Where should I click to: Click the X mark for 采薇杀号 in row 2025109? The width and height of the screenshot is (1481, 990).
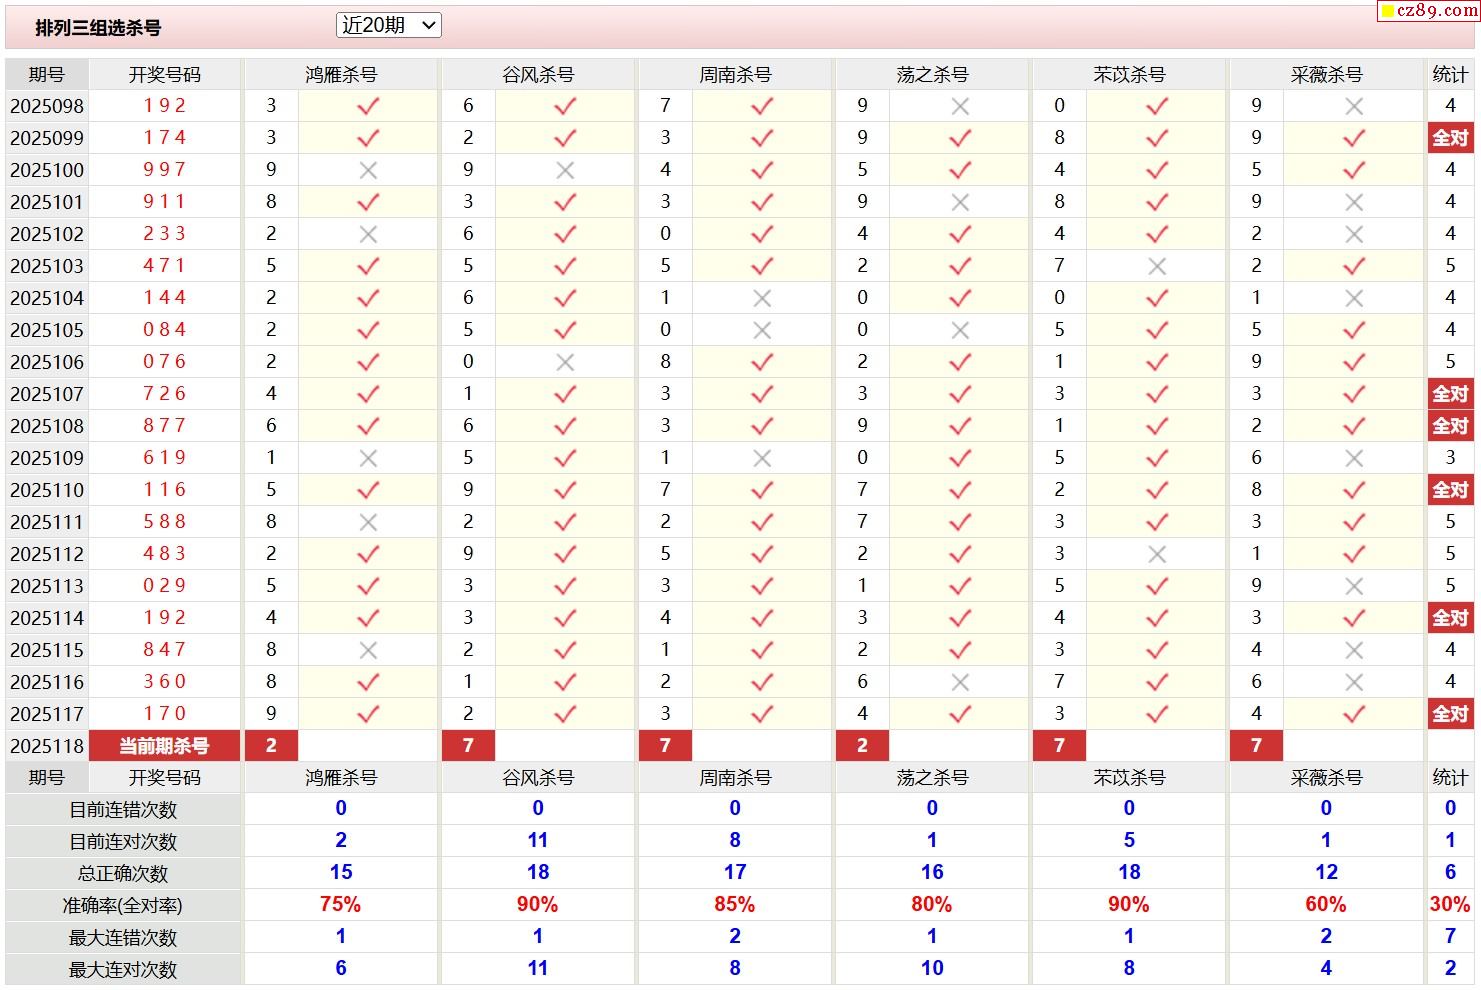[x=1354, y=458]
